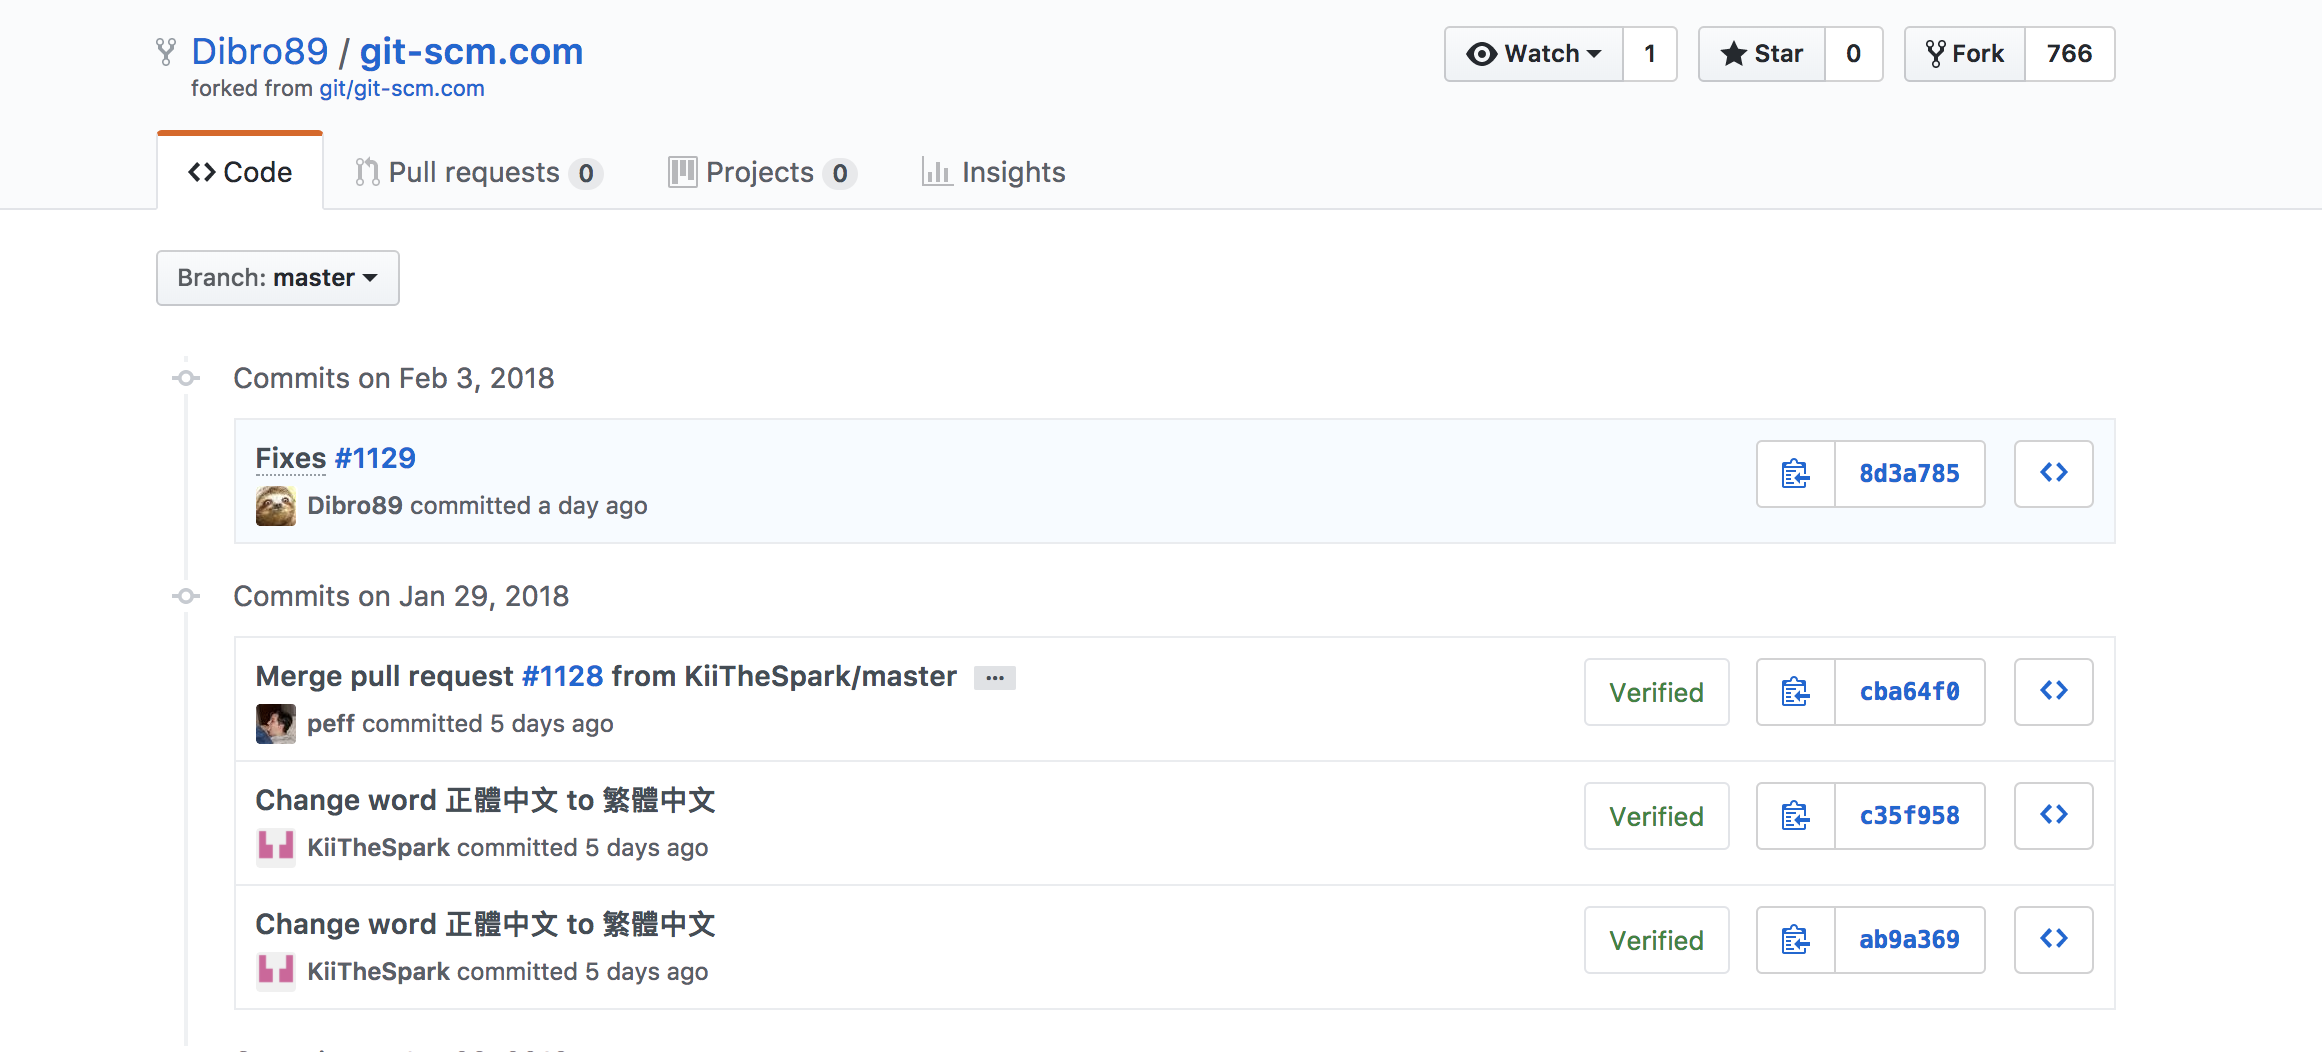
Task: Open the Pull requests tab
Action: tap(478, 173)
